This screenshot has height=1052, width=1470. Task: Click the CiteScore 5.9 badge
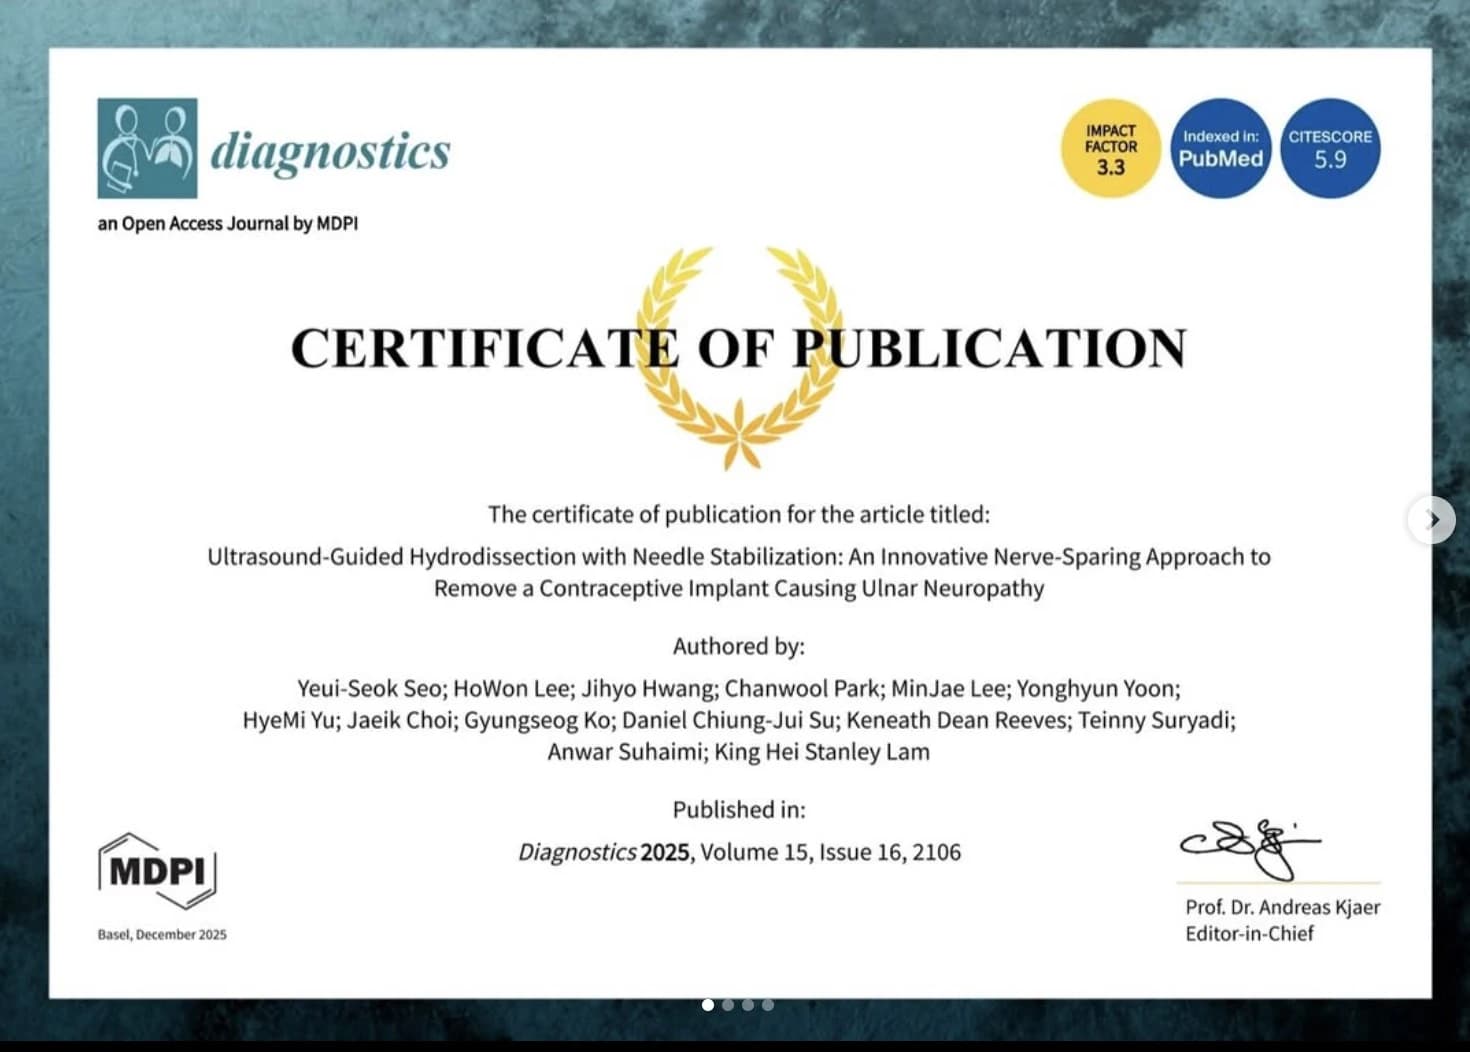click(1330, 148)
